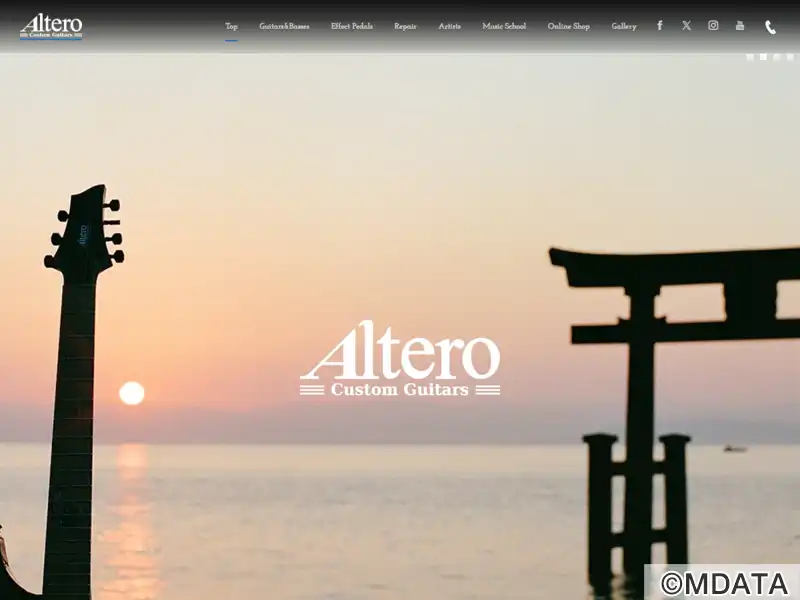This screenshot has height=600, width=800.
Task: Open the Guitars&Basses menu
Action: [284, 26]
